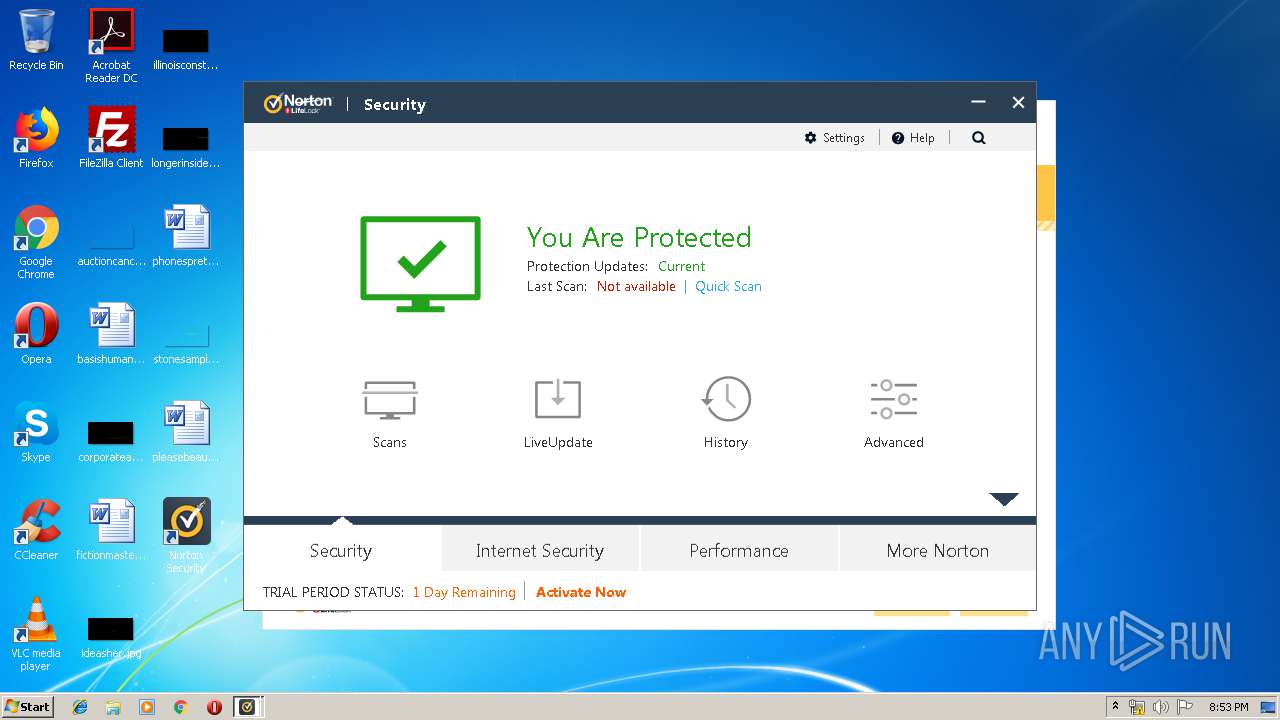Select Norton Security desktop shortcut
Image resolution: width=1280 pixels, height=720 pixels.
point(186,536)
